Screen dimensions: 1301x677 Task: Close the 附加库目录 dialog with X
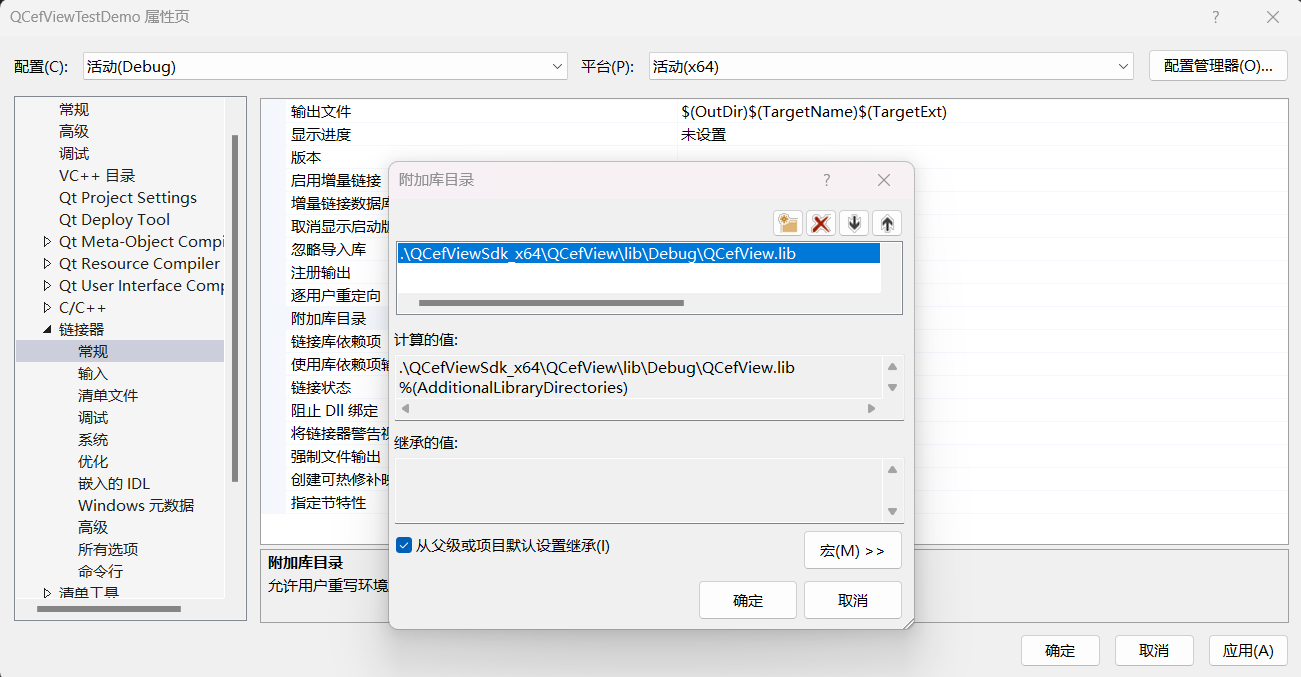[884, 180]
